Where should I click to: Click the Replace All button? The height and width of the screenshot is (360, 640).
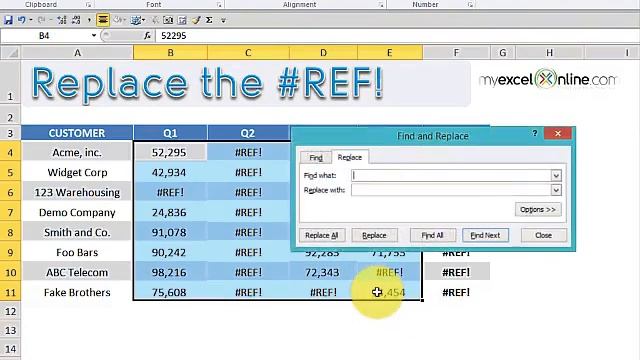(322, 235)
